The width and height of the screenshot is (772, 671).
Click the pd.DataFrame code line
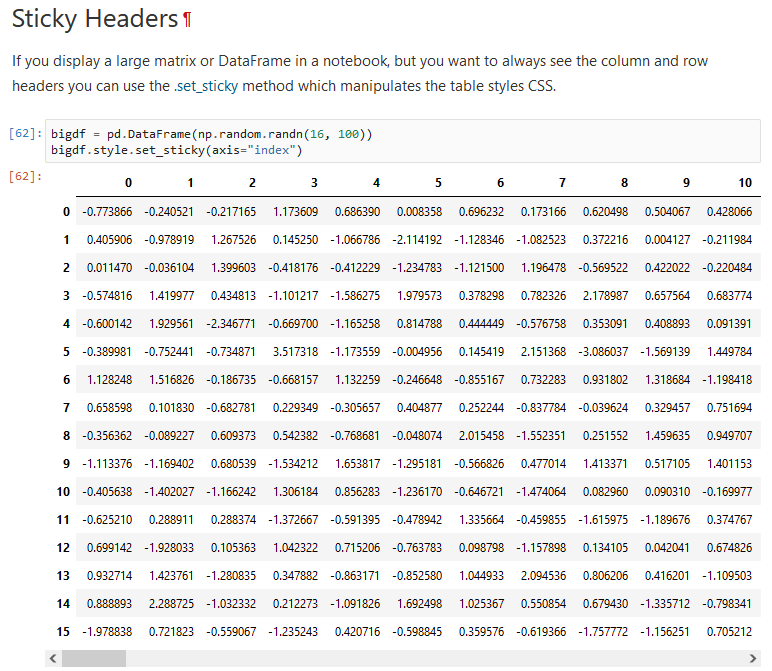tap(212, 134)
